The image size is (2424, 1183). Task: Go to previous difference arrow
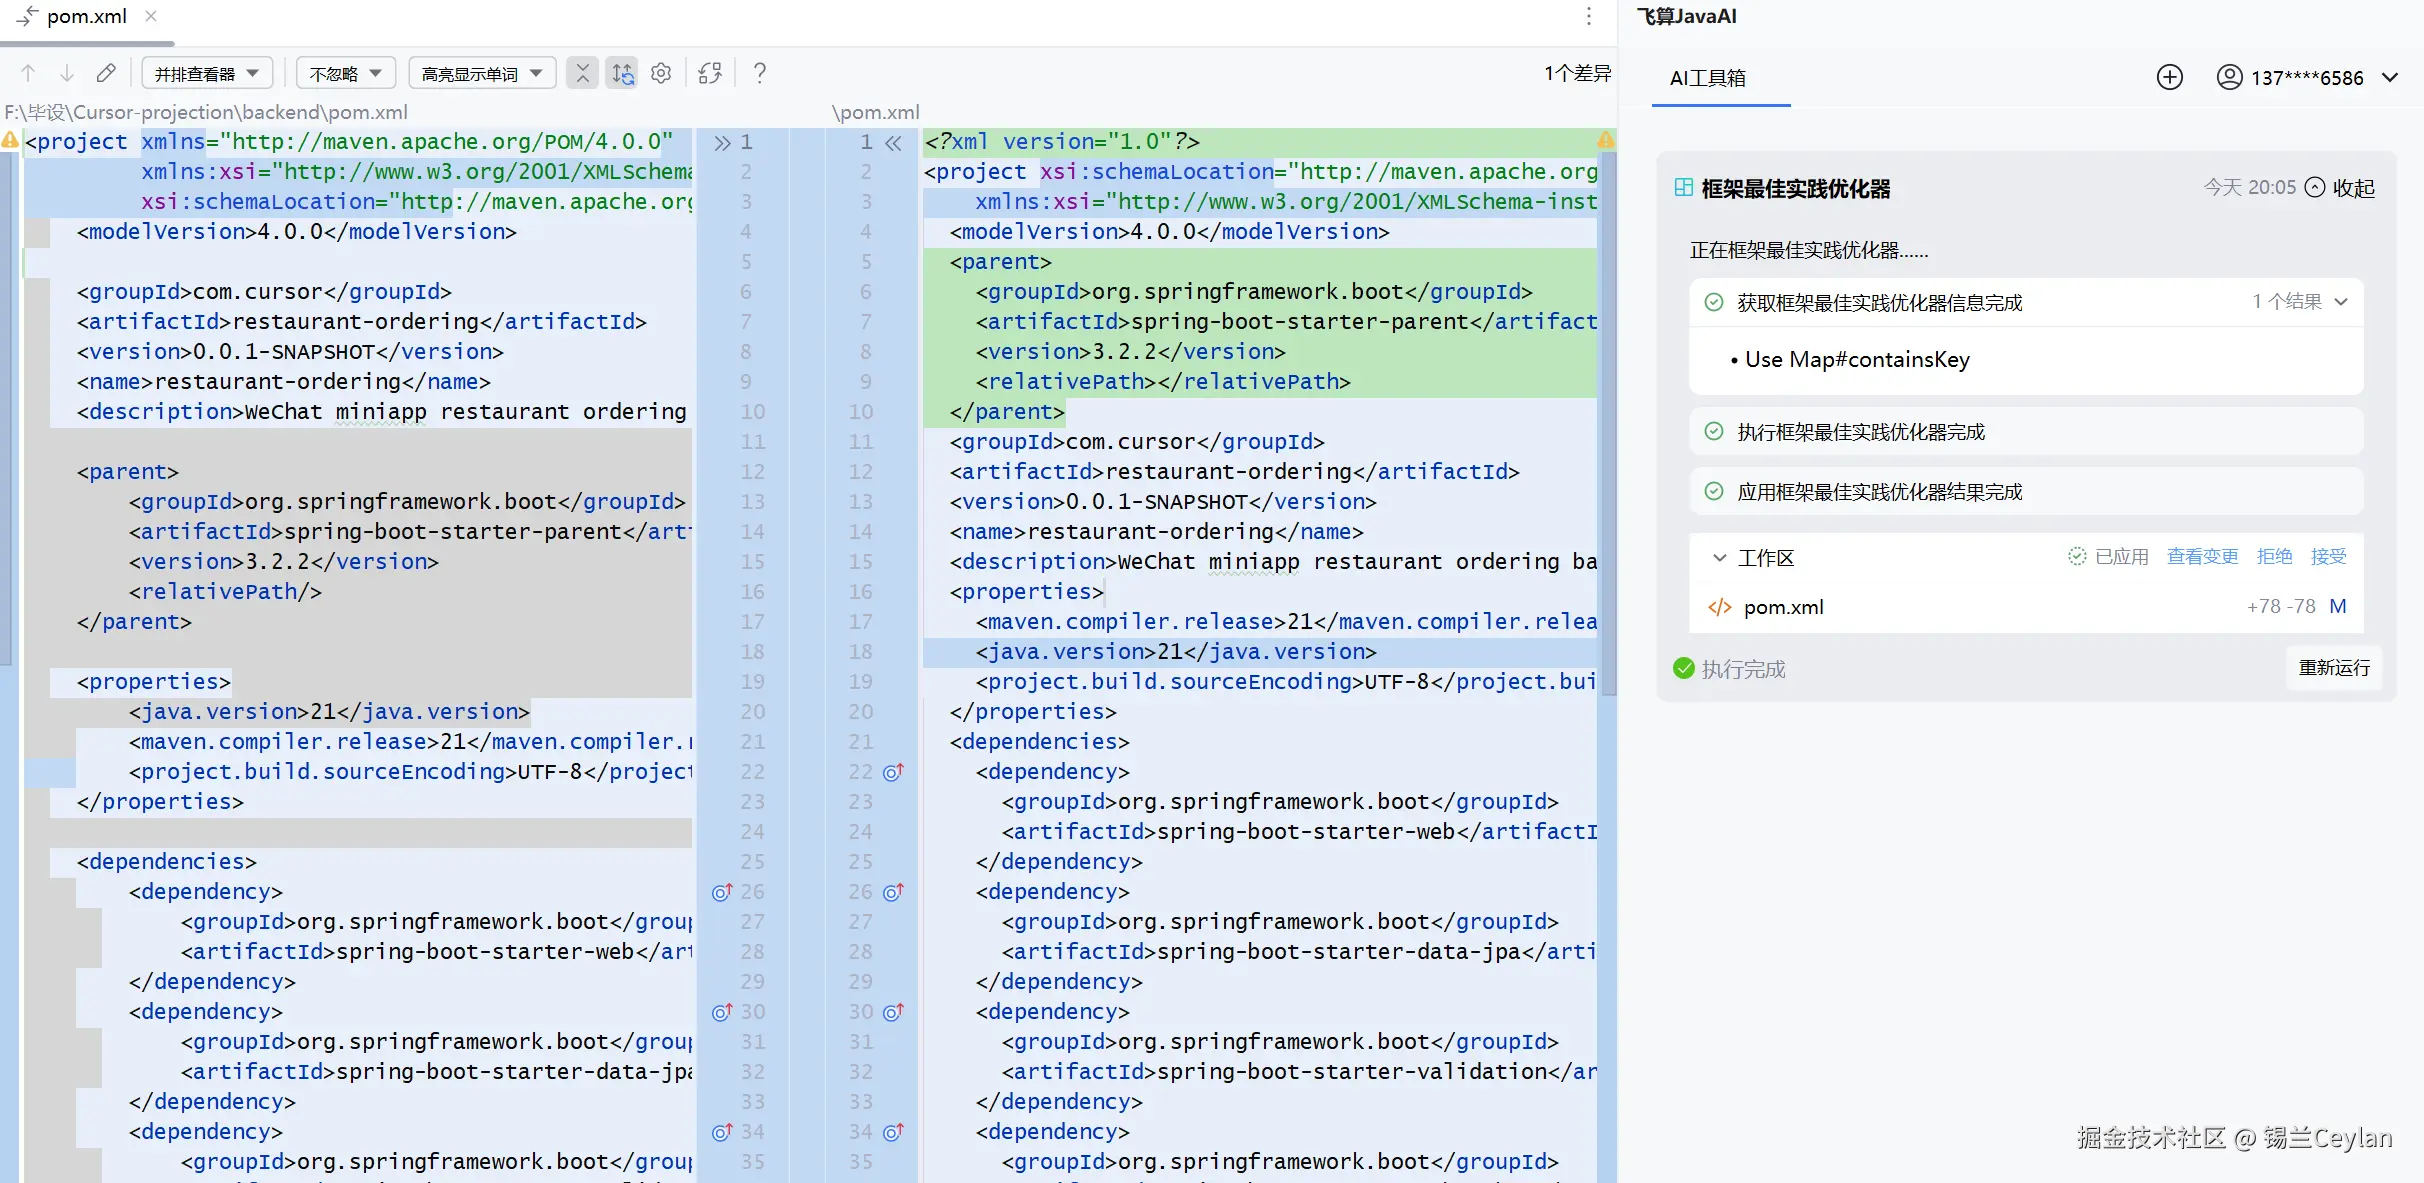[28, 73]
